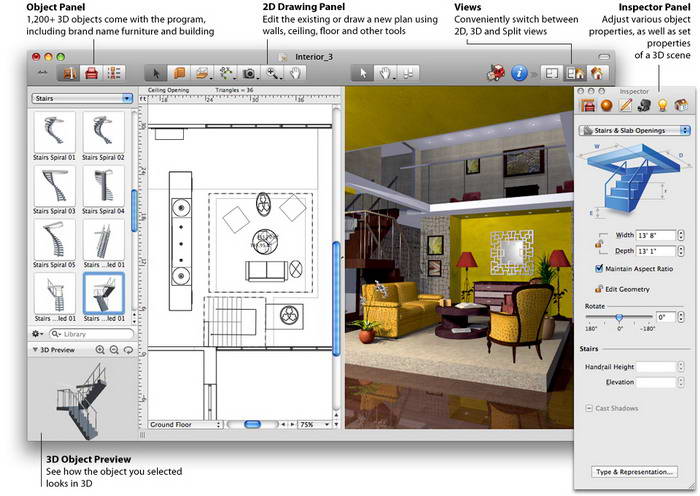Pick the floor and ceiling tool
Viewport: 700px width, 496px height.
(202, 73)
